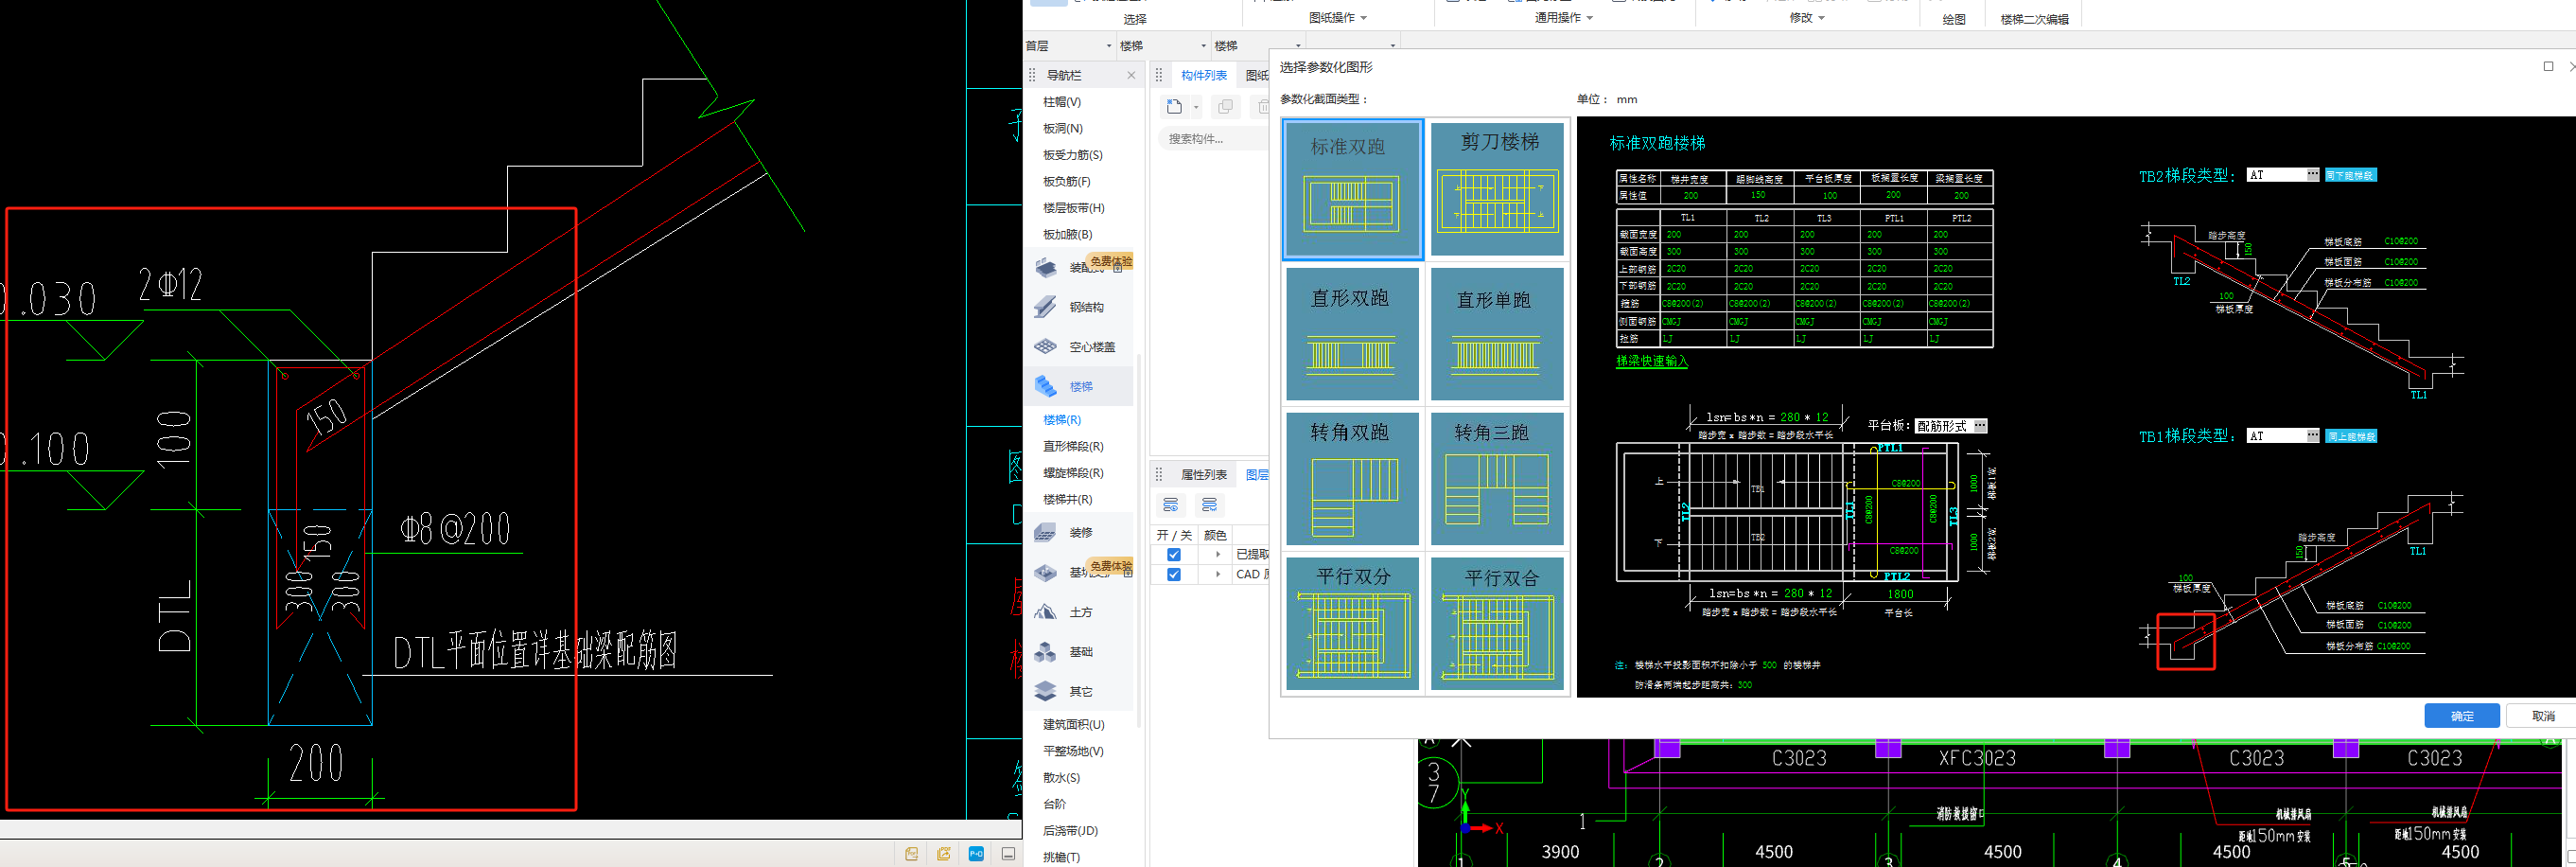2576x867 pixels.
Task: Click the 同上跑梯段 button for TB1
Action: [2350, 436]
